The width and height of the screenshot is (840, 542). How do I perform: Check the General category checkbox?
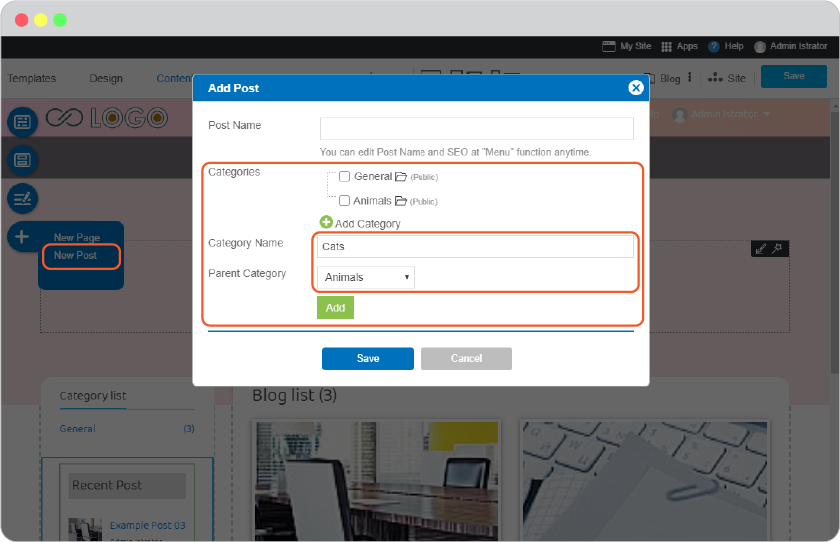click(x=344, y=176)
